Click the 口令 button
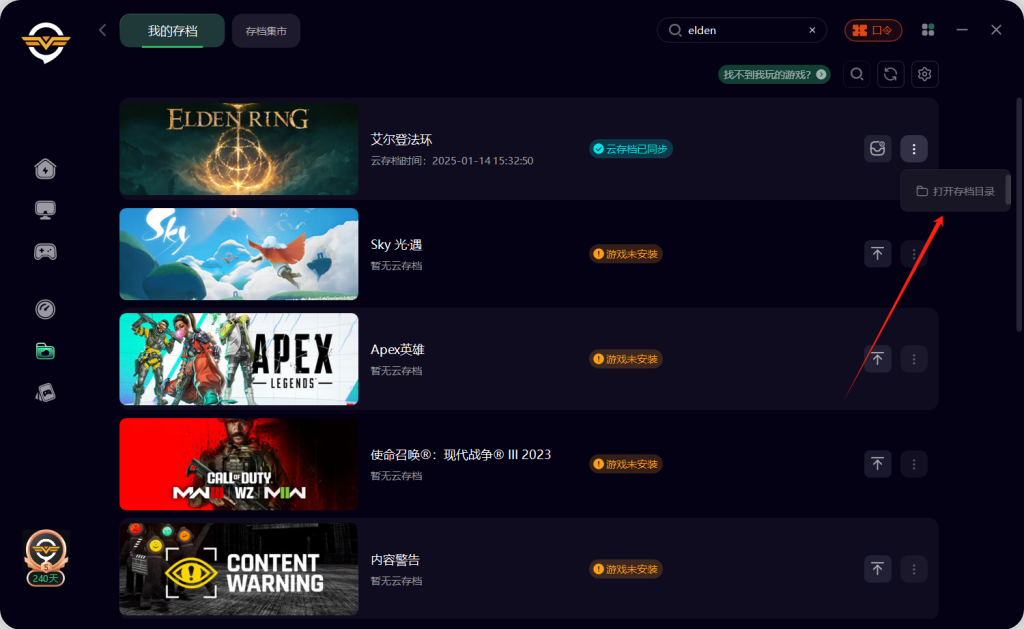 click(872, 30)
